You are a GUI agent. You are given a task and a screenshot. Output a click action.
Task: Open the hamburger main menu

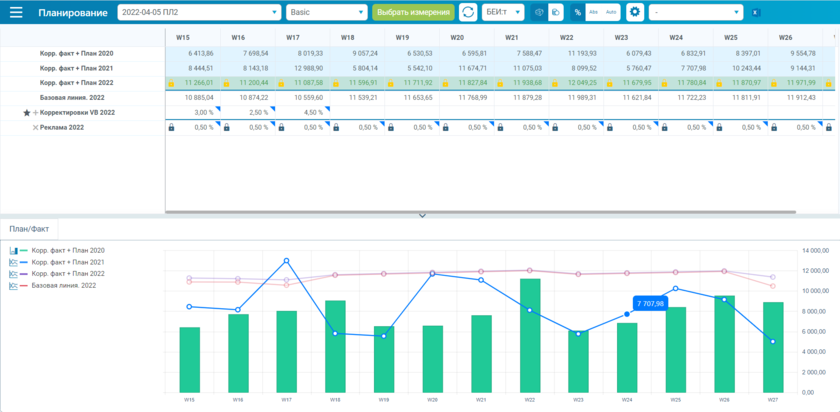pos(15,13)
